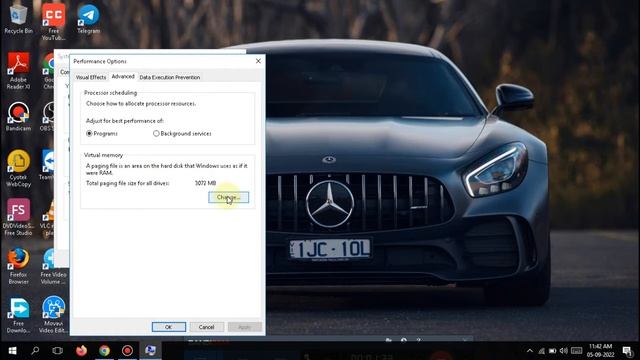Click Cancel in Performance Options
The width and height of the screenshot is (640, 360).
(207, 327)
